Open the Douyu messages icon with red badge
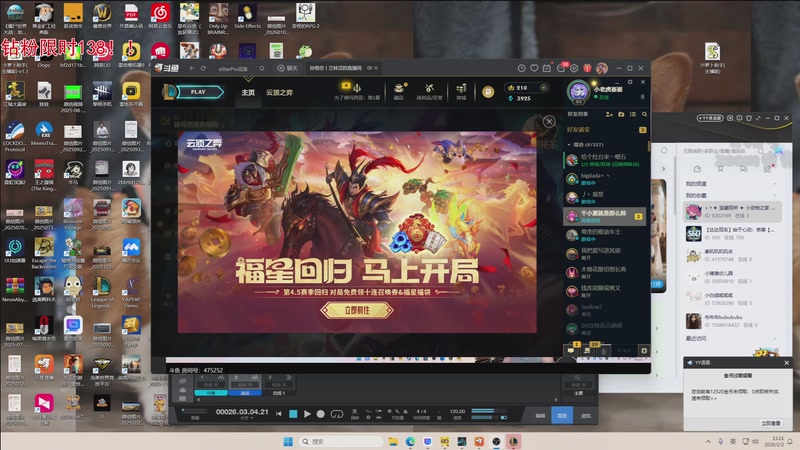Screen dimensions: 800x450 click(561, 68)
